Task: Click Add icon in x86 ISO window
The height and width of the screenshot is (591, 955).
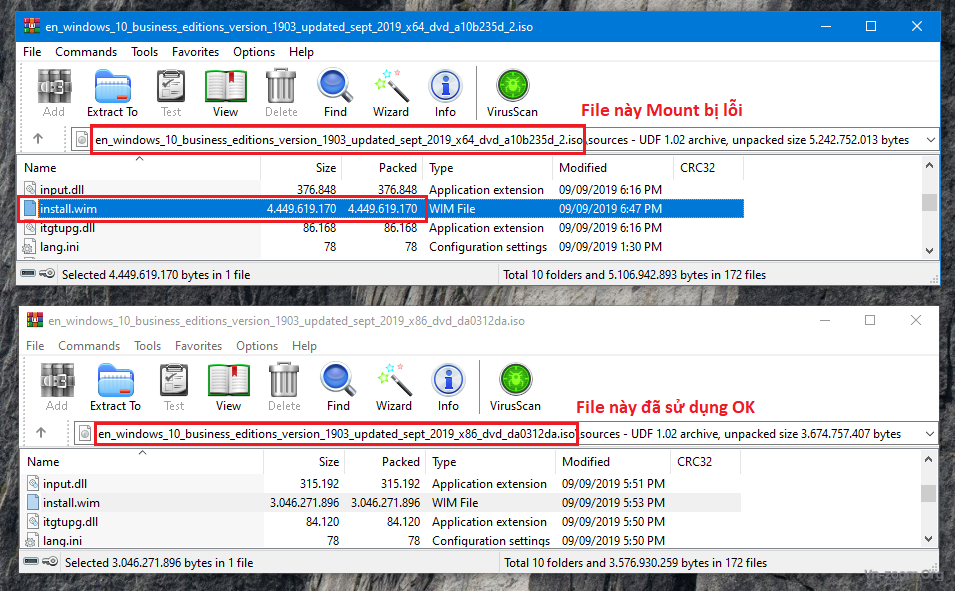Action: [57, 387]
